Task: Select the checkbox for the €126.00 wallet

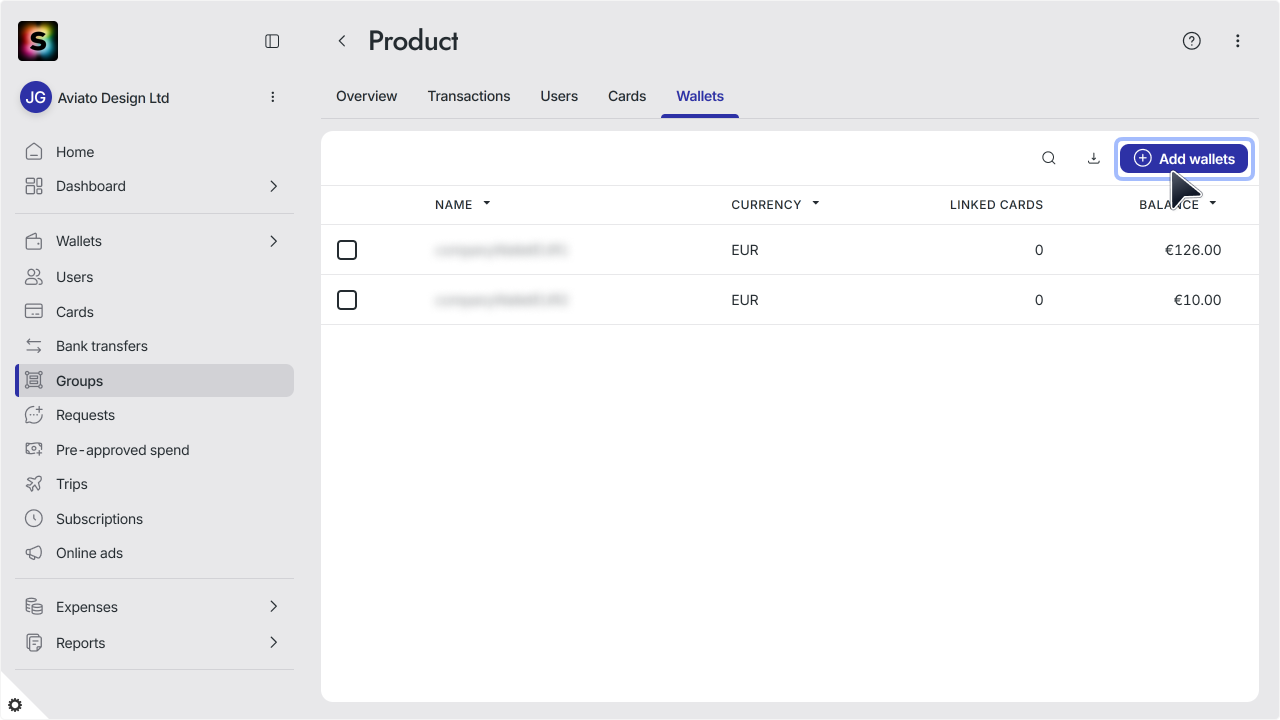Action: click(x=347, y=250)
